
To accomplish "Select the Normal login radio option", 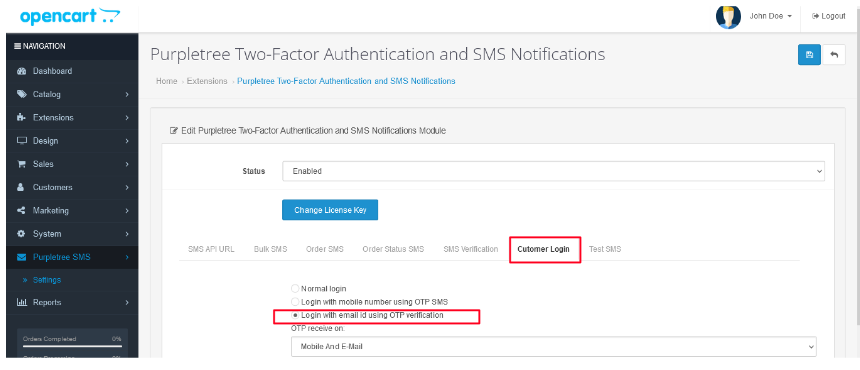I will point(295,288).
